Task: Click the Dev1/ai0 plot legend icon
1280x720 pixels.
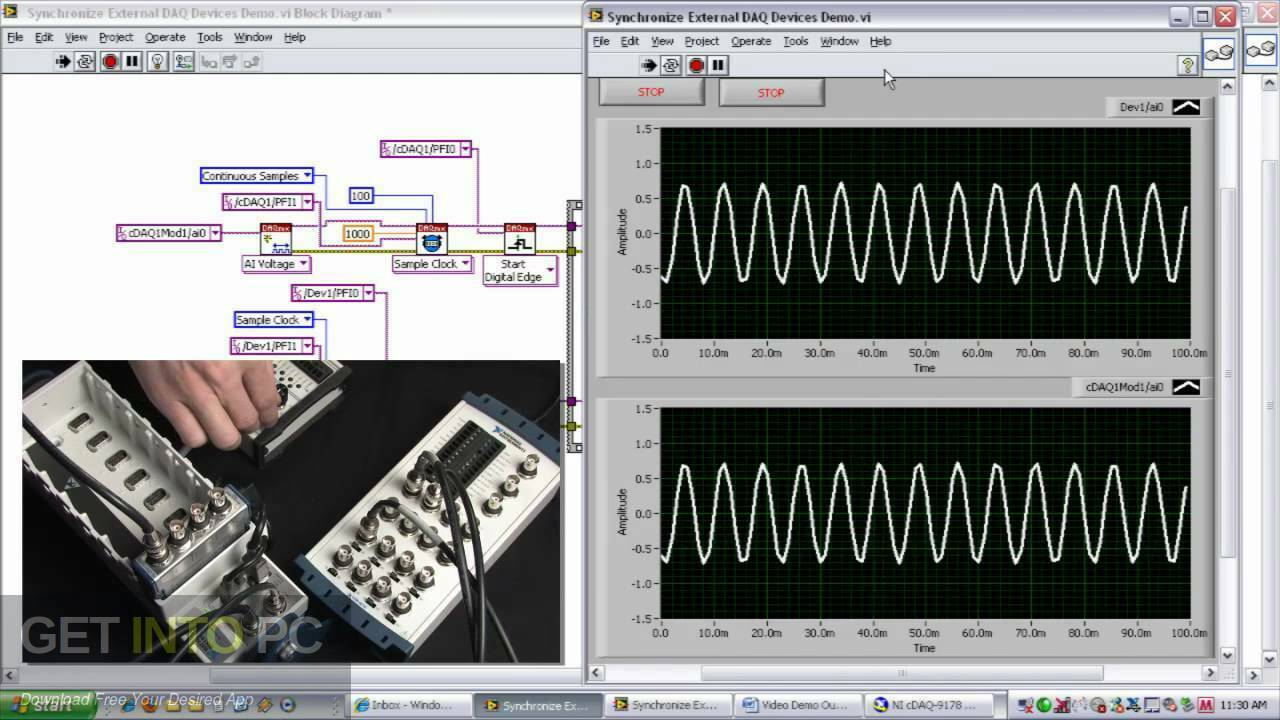Action: point(1186,107)
